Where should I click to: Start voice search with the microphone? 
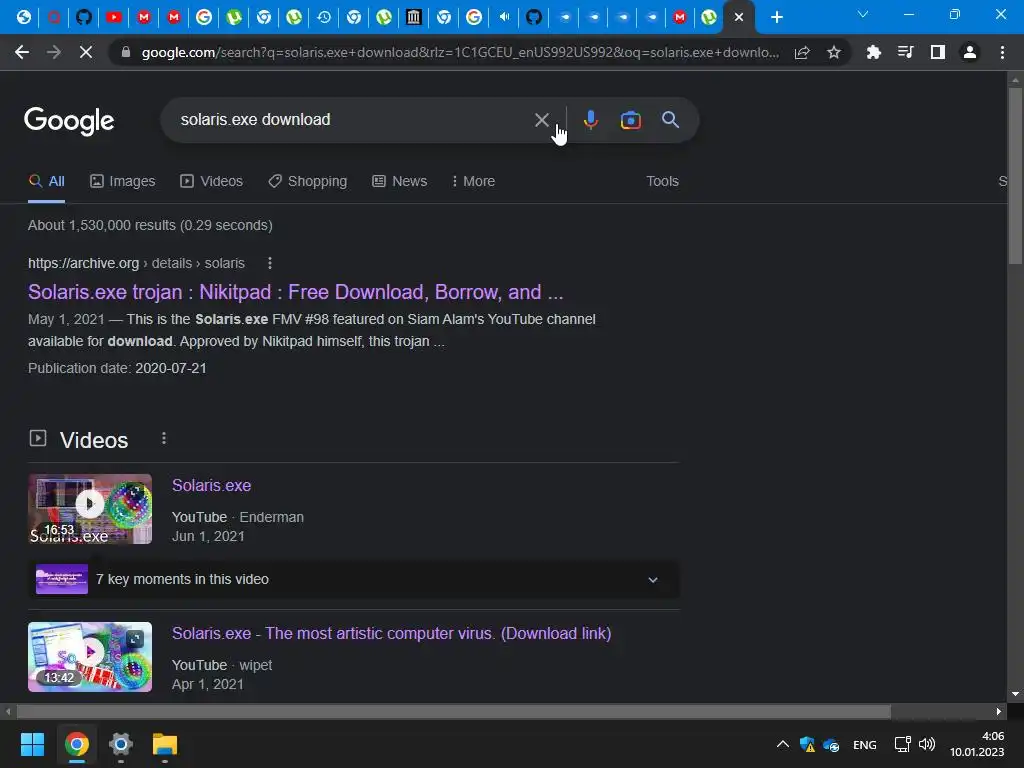(590, 120)
